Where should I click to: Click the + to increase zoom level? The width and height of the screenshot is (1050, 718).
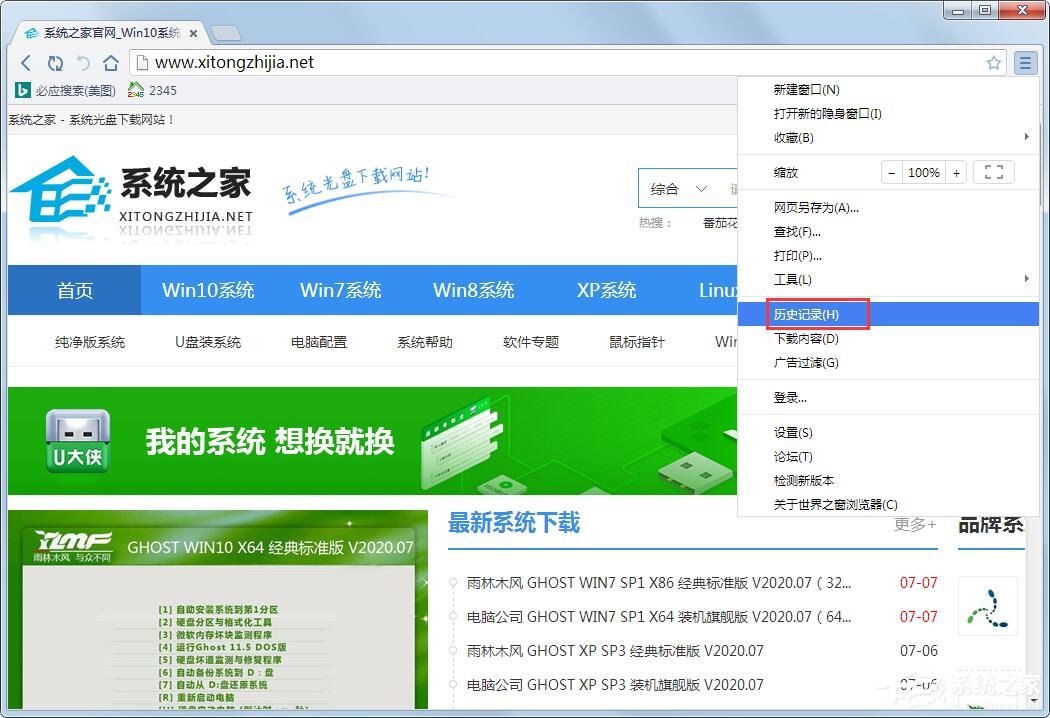[956, 171]
